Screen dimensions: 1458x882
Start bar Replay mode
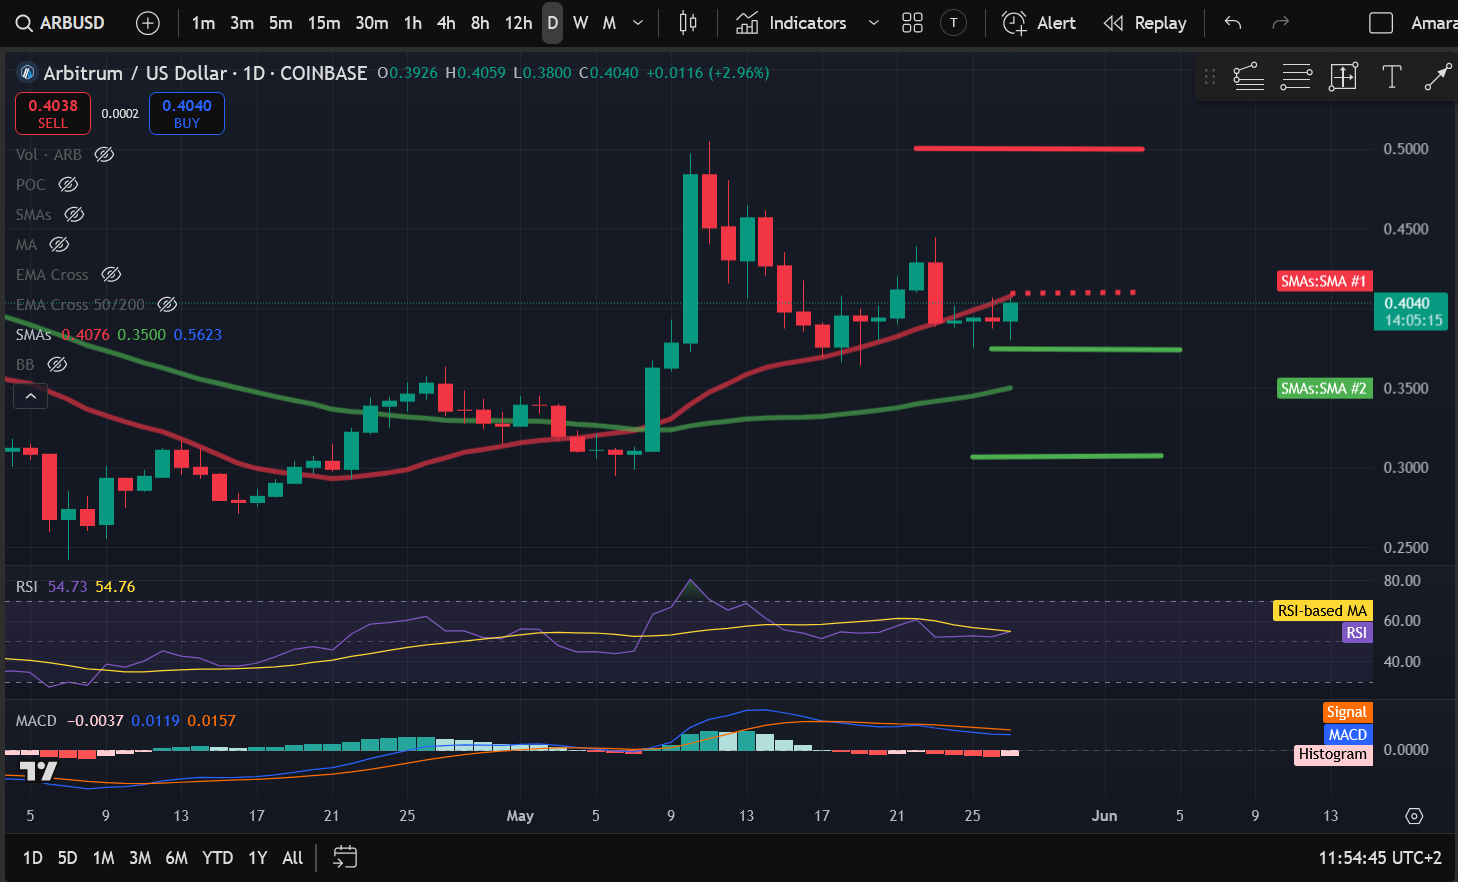(x=1145, y=23)
